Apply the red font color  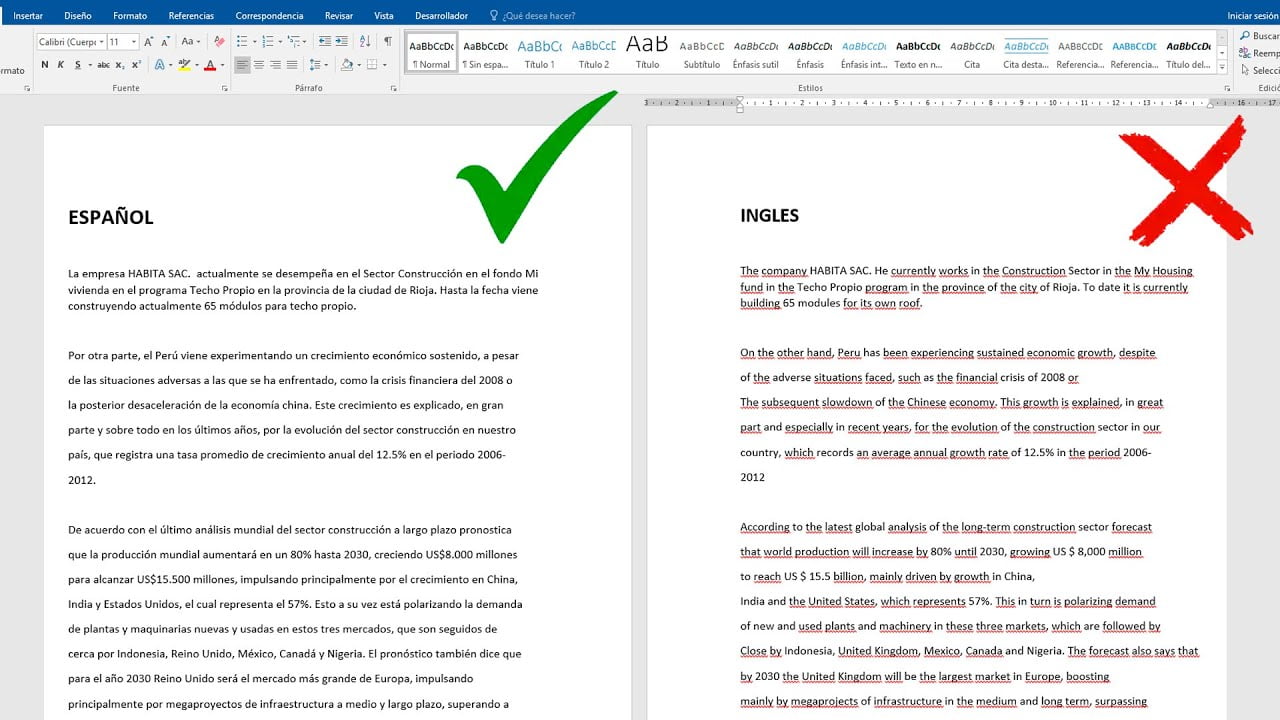pyautogui.click(x=209, y=65)
